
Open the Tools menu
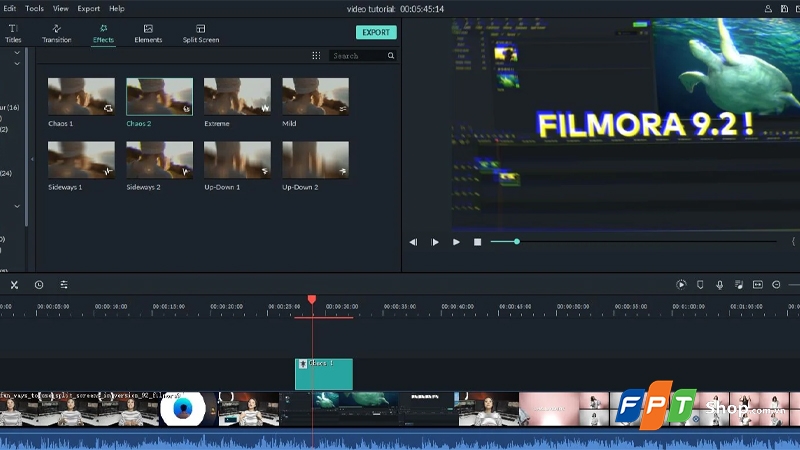click(x=34, y=8)
